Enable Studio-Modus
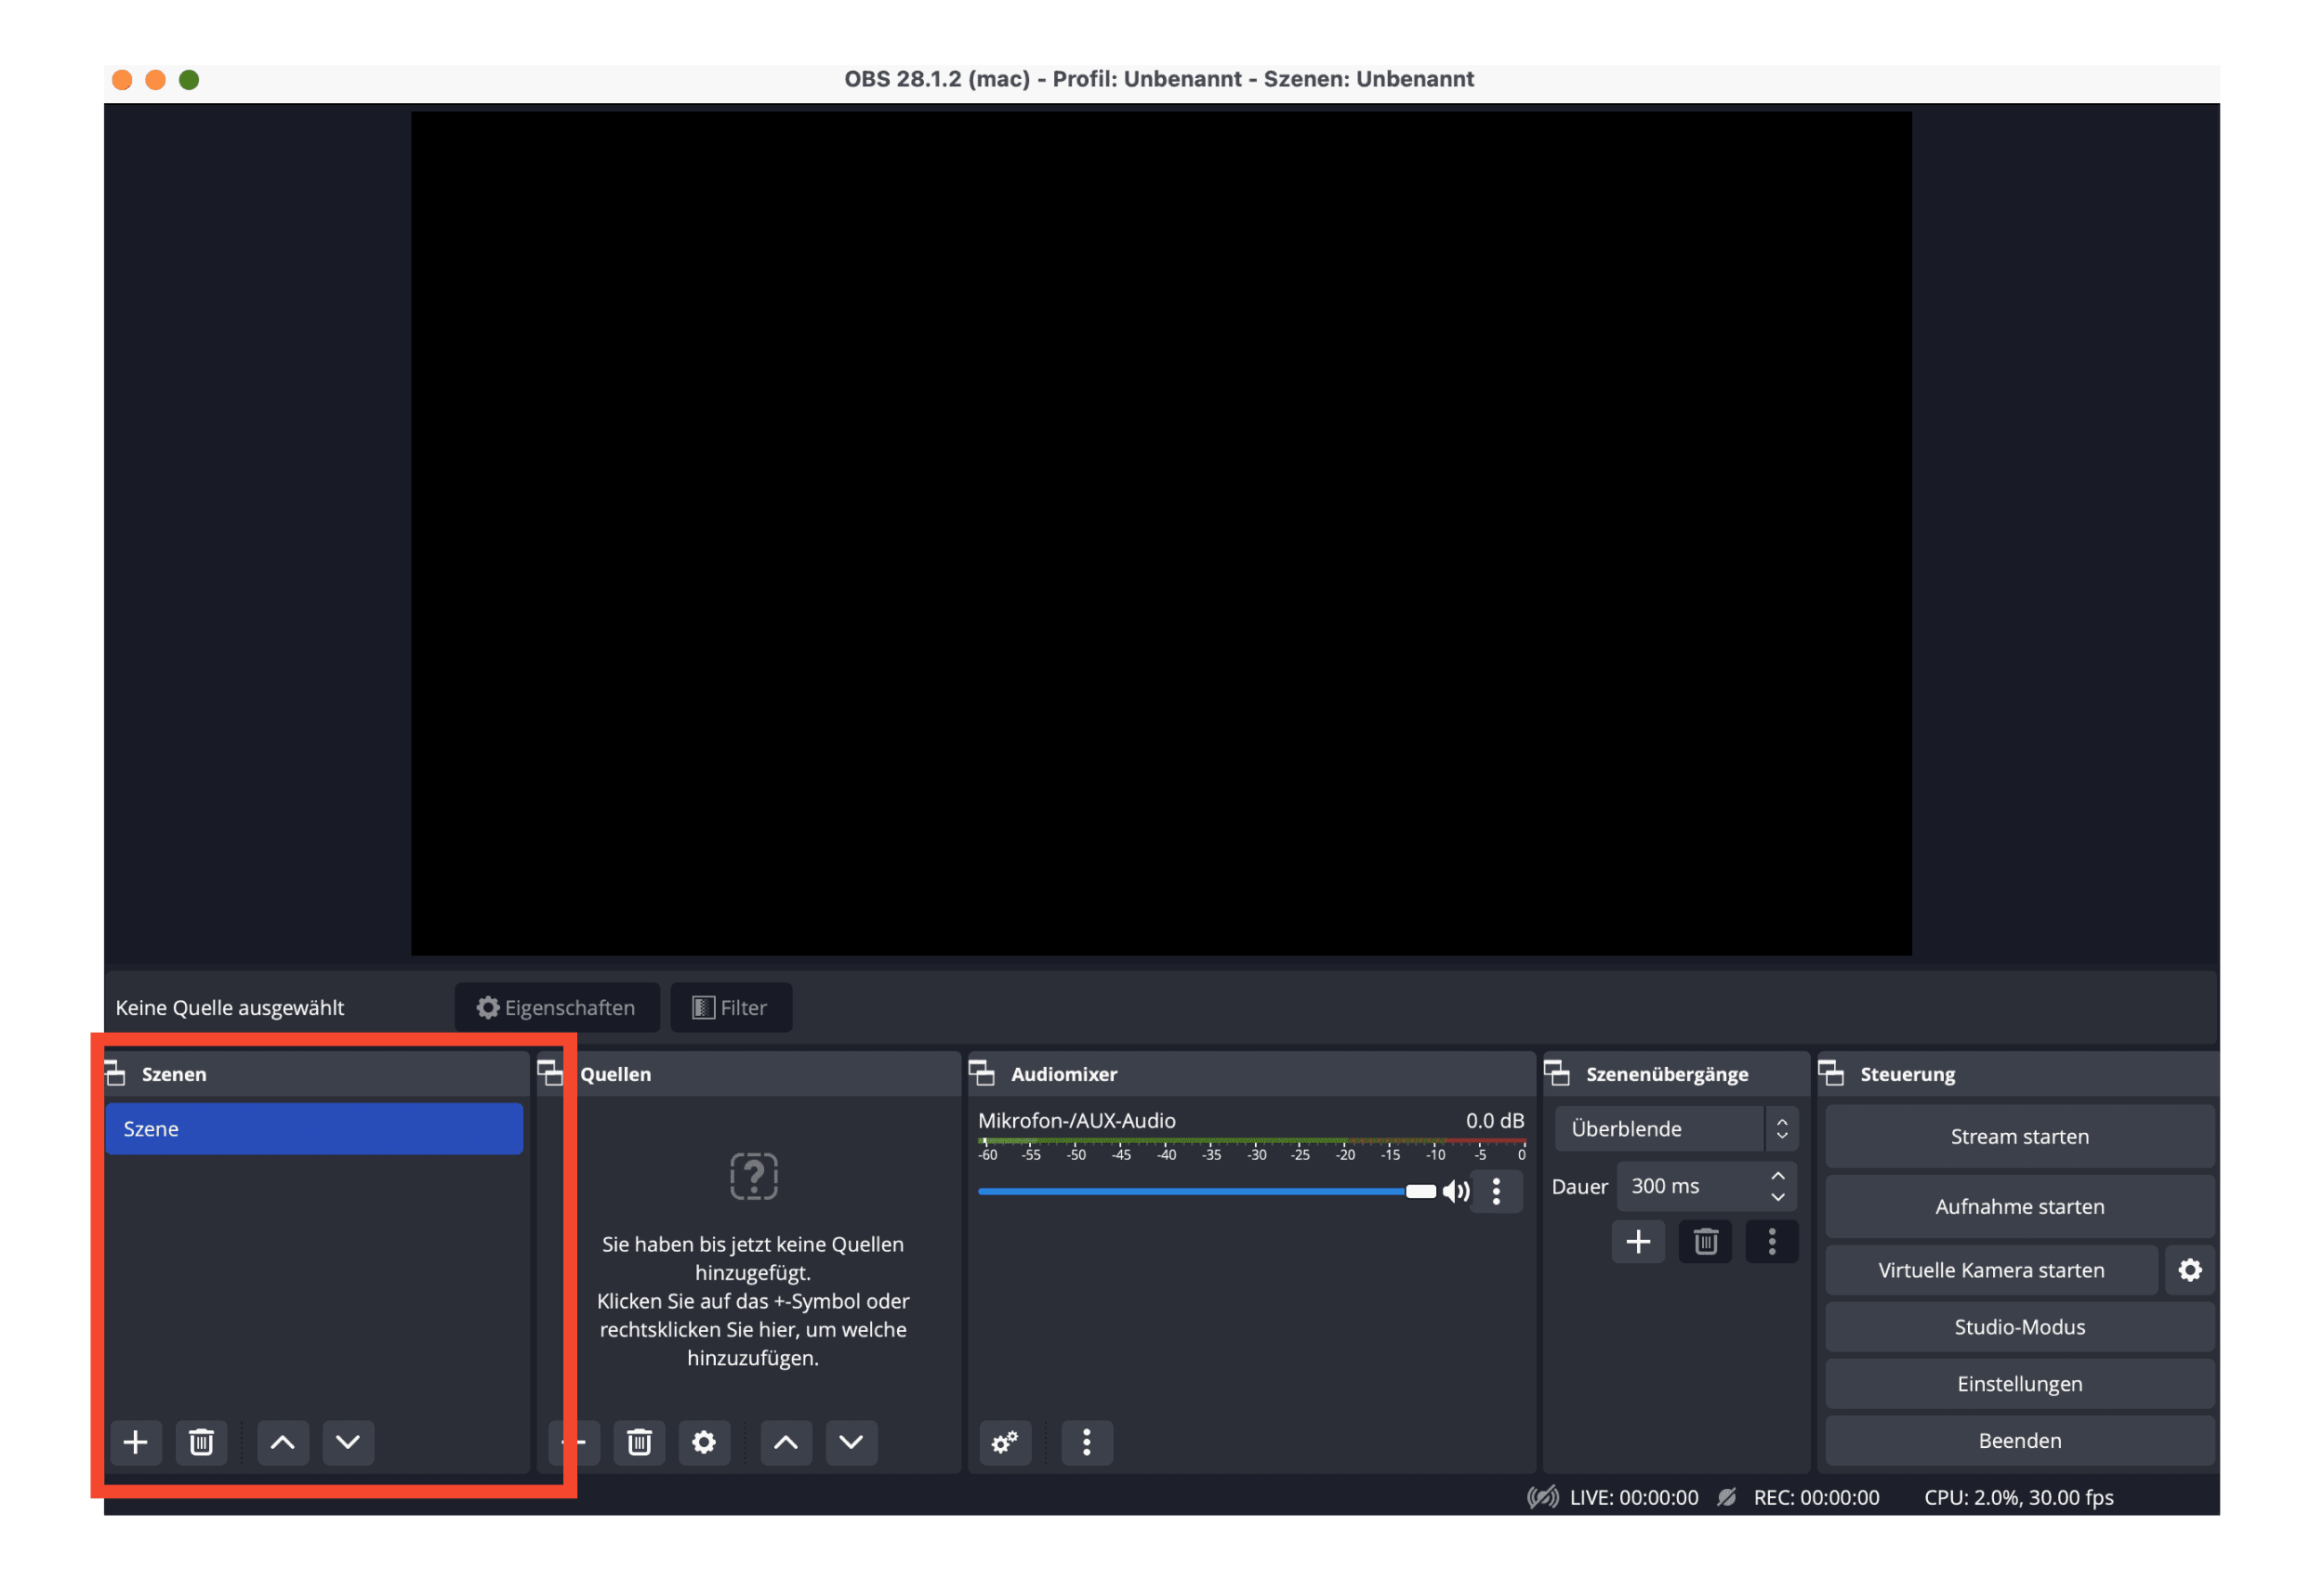 point(2020,1327)
